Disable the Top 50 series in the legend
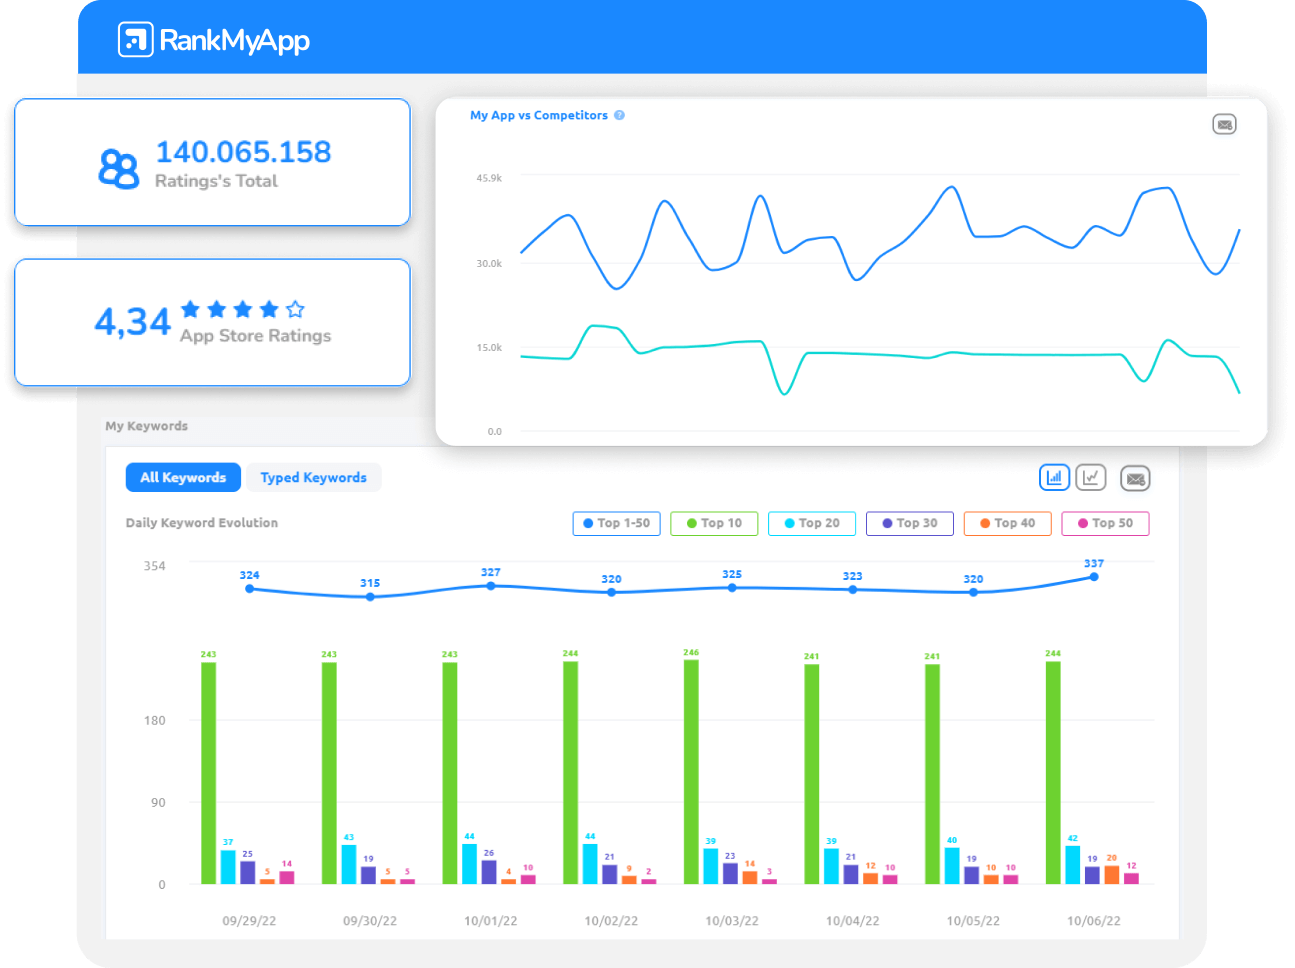The height and width of the screenshot is (968, 1295). point(1105,523)
